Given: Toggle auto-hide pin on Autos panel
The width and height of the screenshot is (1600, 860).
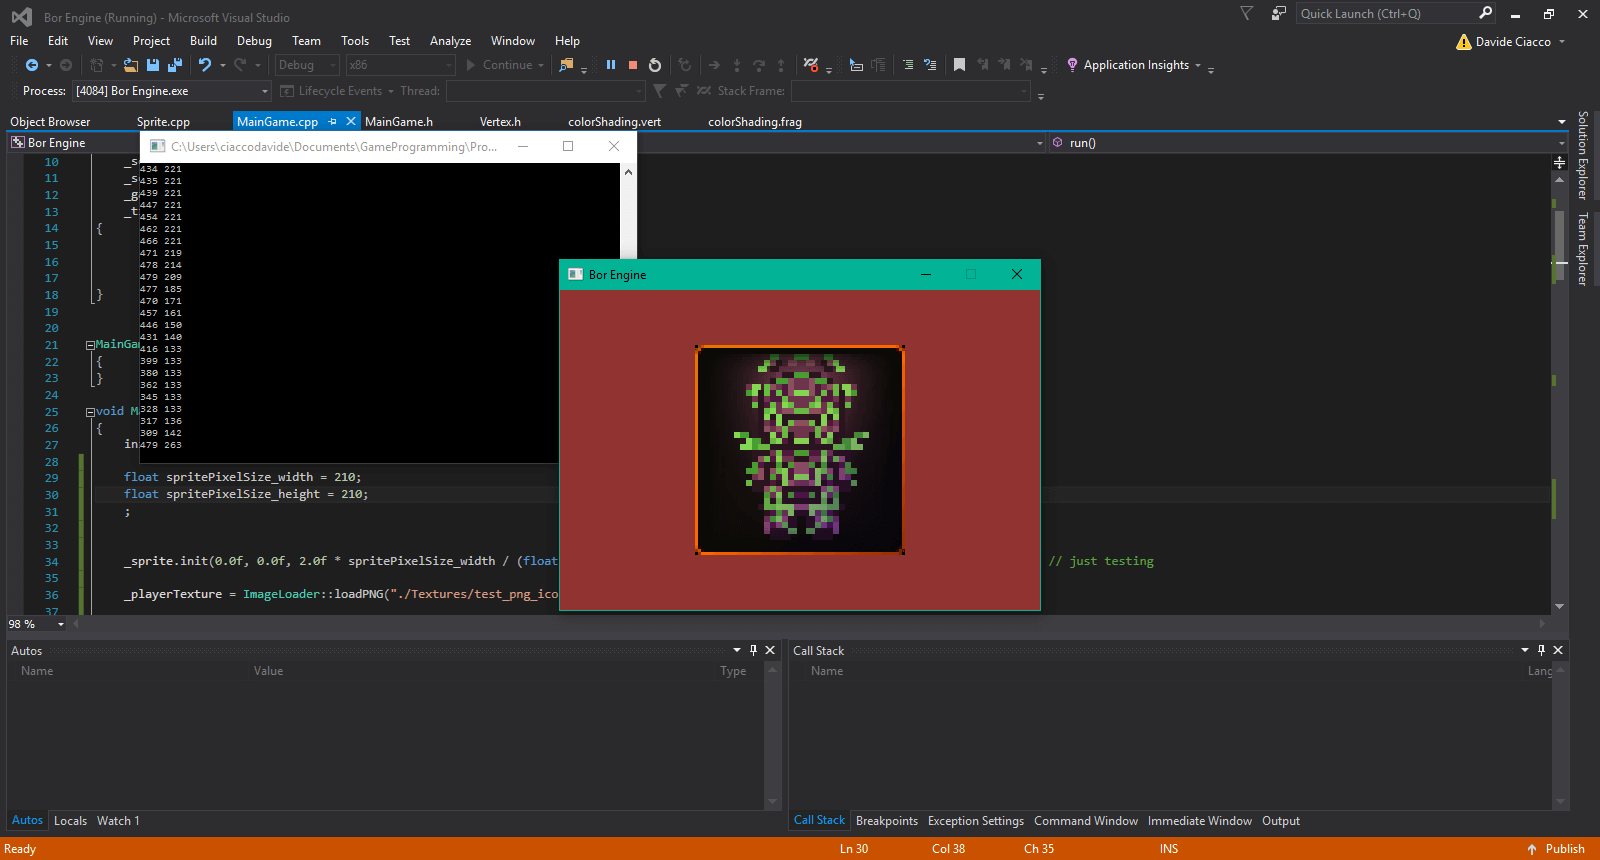Looking at the screenshot, I should pyautogui.click(x=753, y=650).
